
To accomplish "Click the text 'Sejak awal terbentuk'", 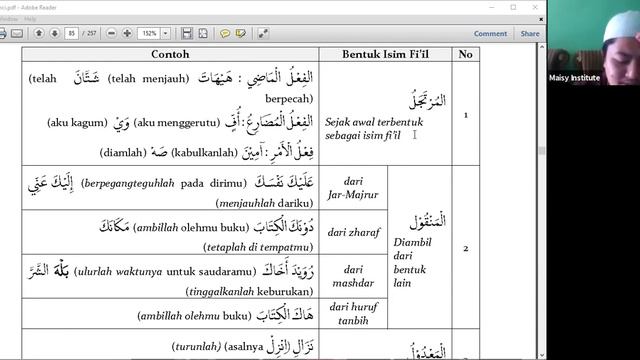I will (374, 122).
